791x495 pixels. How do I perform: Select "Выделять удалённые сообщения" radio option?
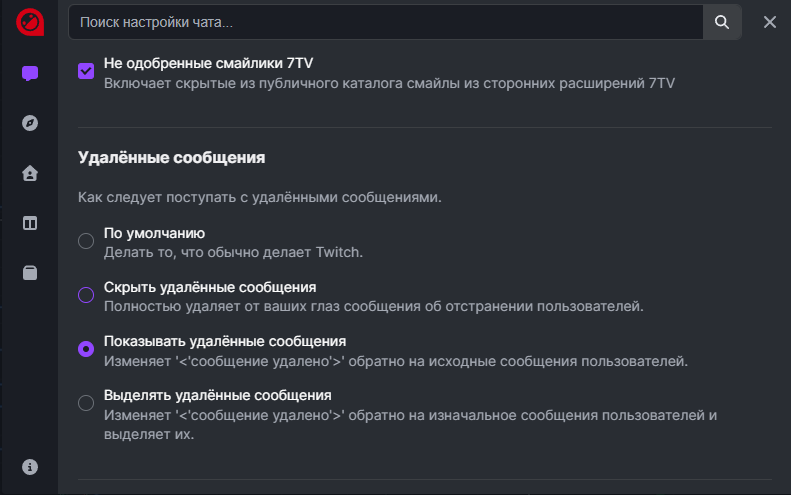tap(86, 403)
